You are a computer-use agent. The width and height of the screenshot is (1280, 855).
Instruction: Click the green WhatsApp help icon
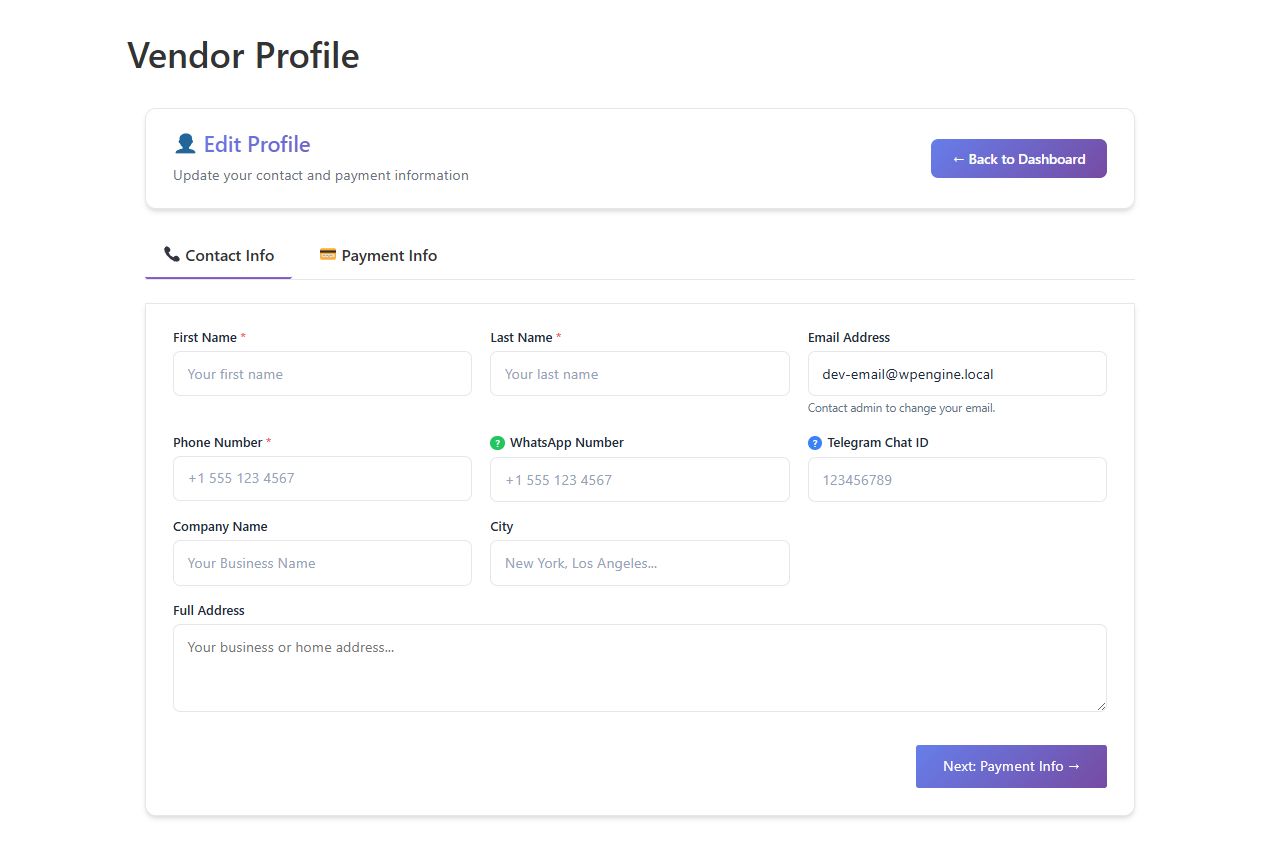pos(498,443)
